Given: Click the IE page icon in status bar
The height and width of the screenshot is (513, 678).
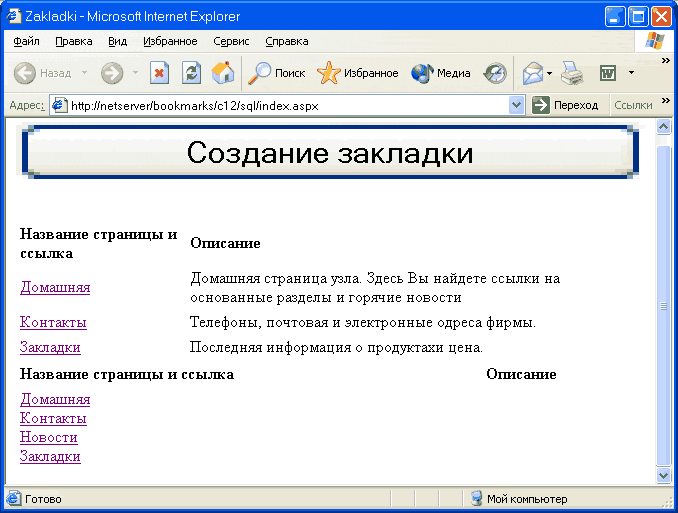Looking at the screenshot, I should click(x=13, y=498).
